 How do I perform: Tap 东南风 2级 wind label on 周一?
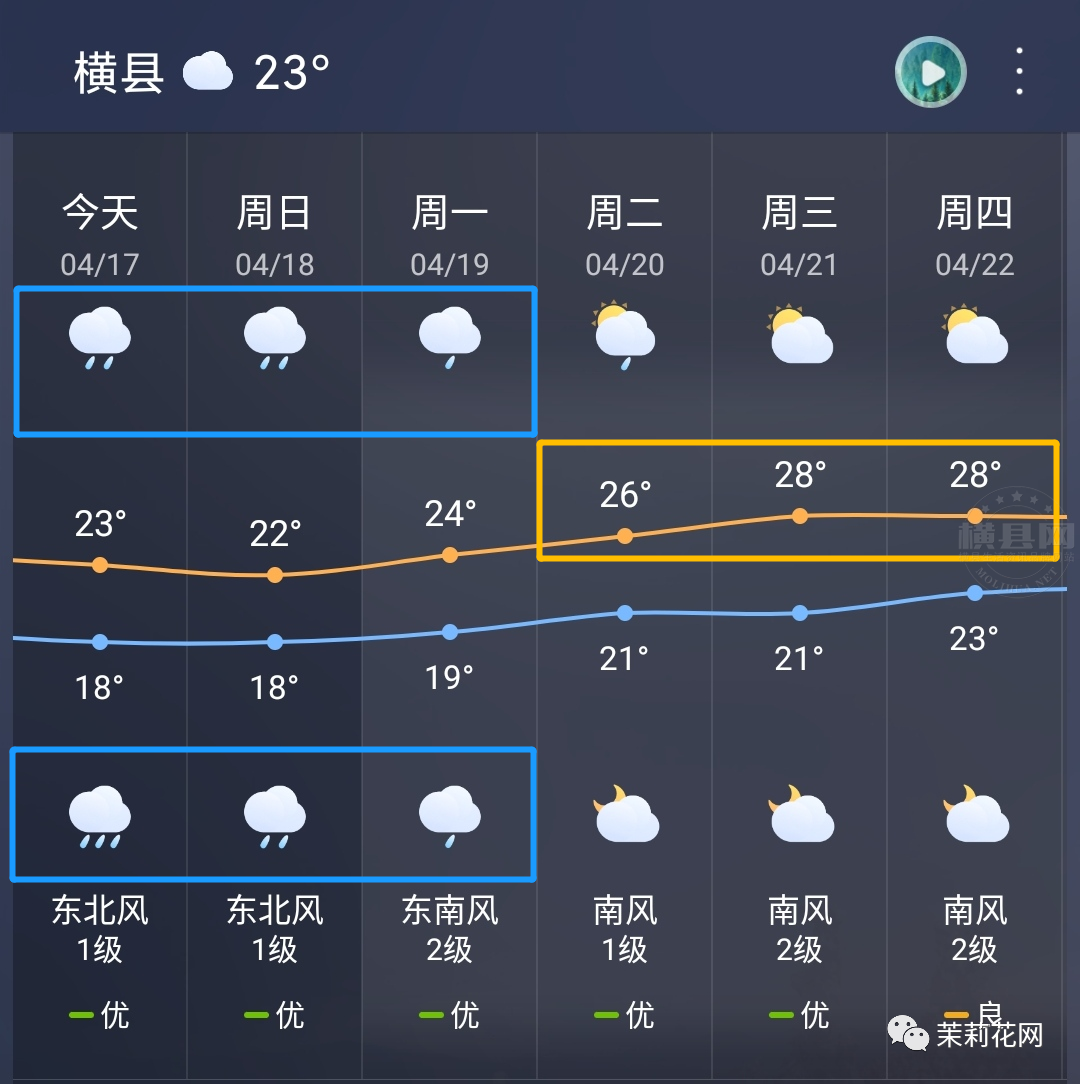tap(449, 929)
